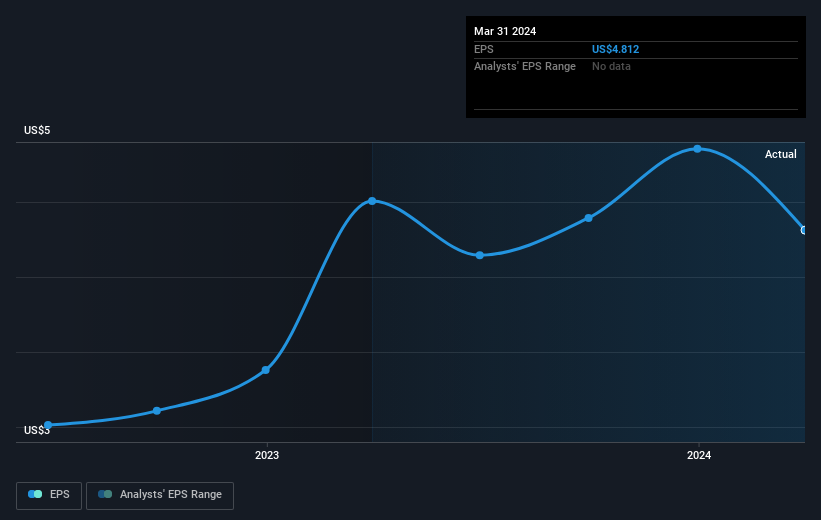This screenshot has height=520, width=821.
Task: Select the EPS data point on the Actual boundary line
Action: (372, 201)
